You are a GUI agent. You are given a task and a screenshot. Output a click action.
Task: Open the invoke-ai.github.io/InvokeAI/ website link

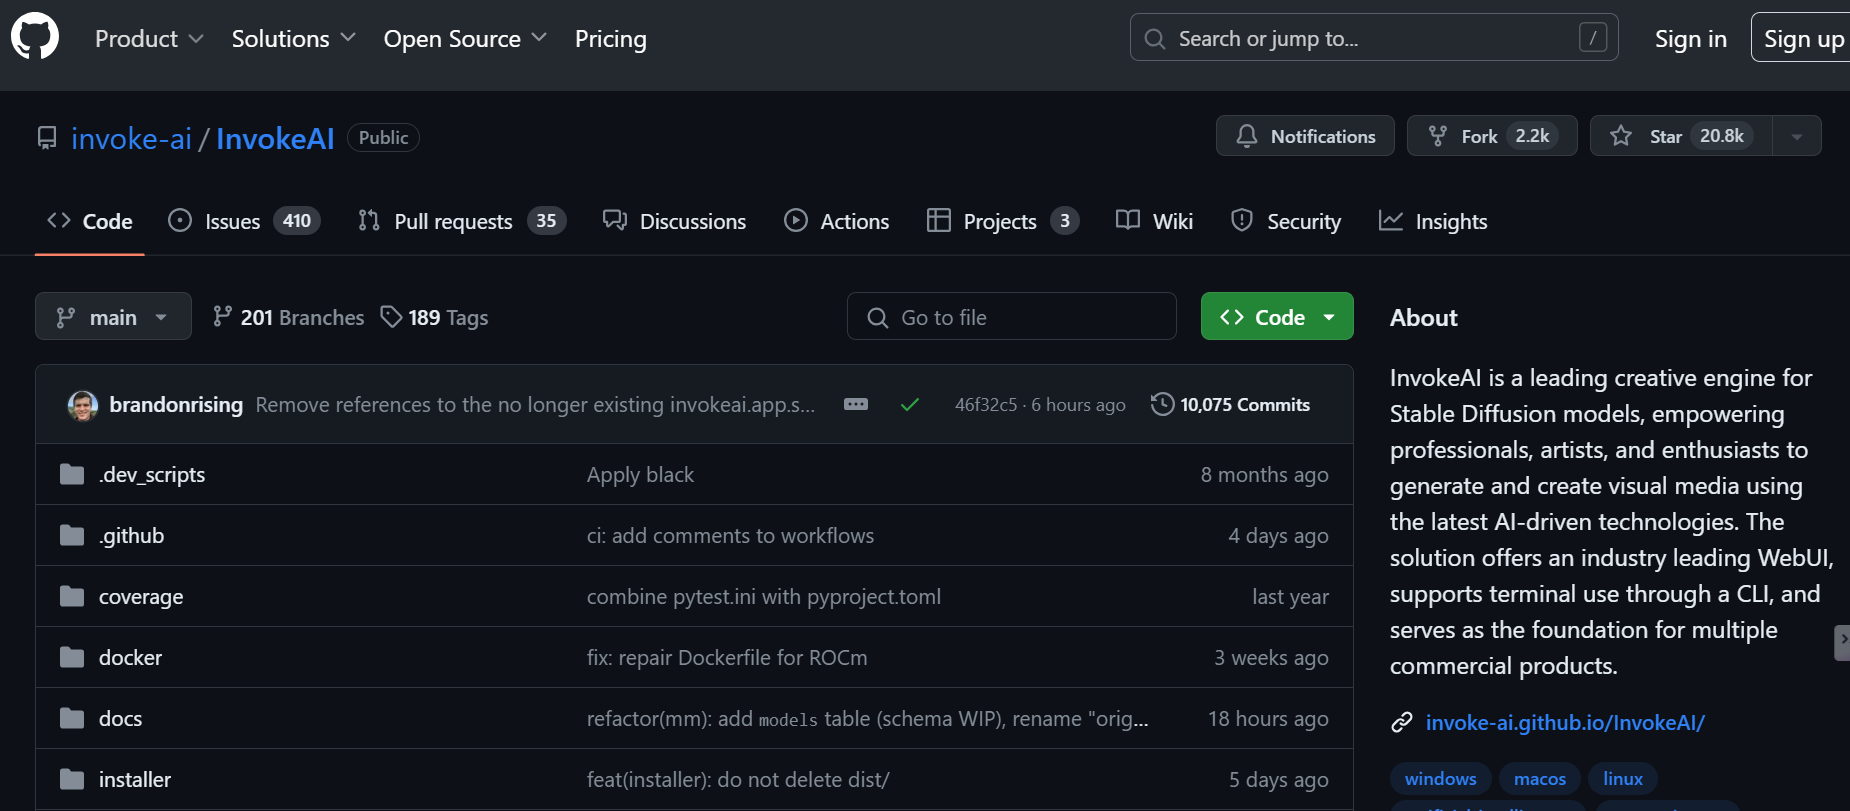pyautogui.click(x=1564, y=722)
